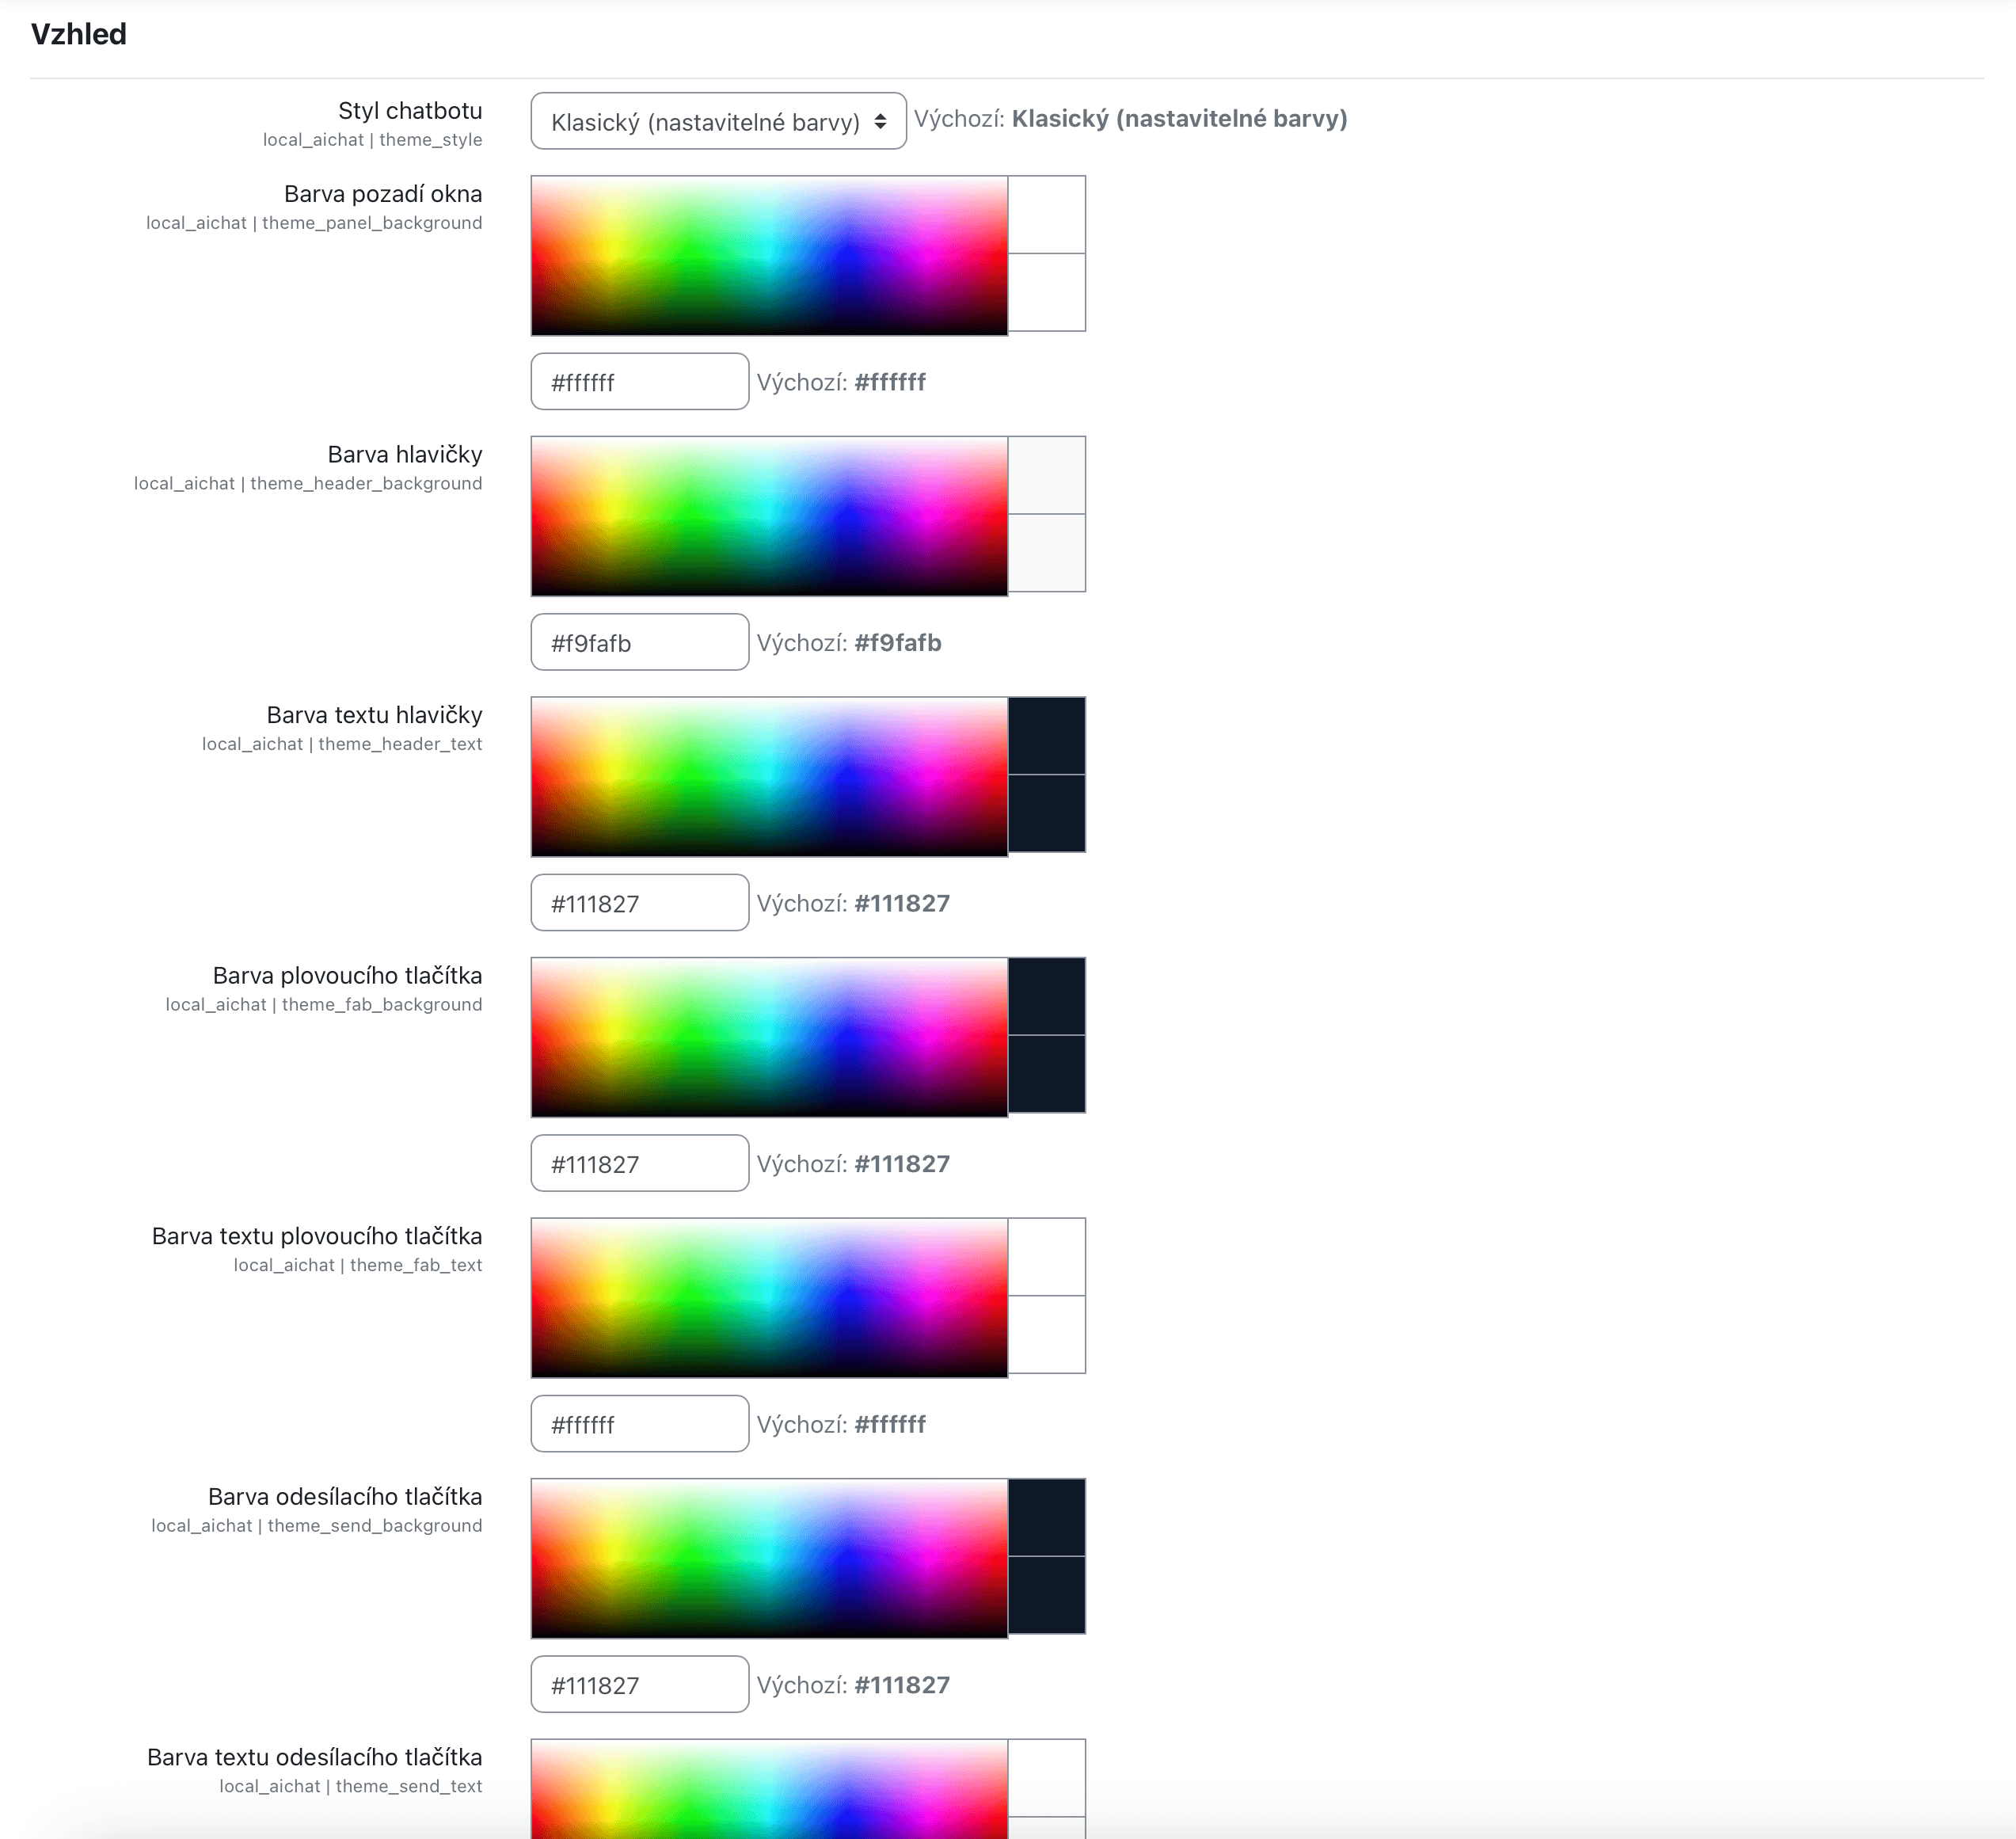Viewport: 2016px width, 1839px height.
Task: Click the Barva textu hlavičky hex input
Action: tap(639, 903)
